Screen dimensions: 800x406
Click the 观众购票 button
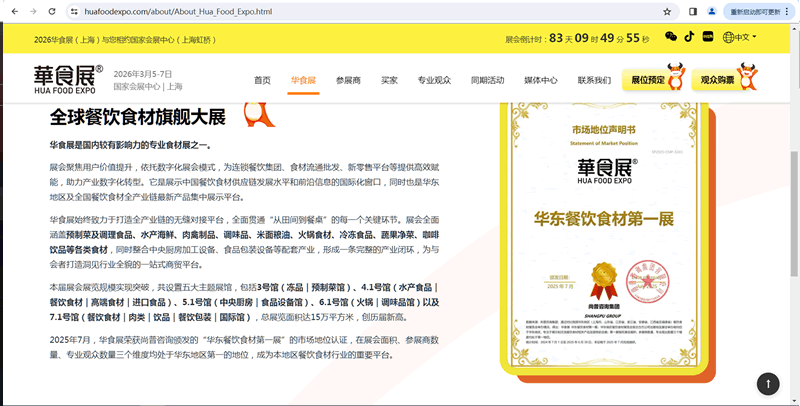(x=716, y=80)
